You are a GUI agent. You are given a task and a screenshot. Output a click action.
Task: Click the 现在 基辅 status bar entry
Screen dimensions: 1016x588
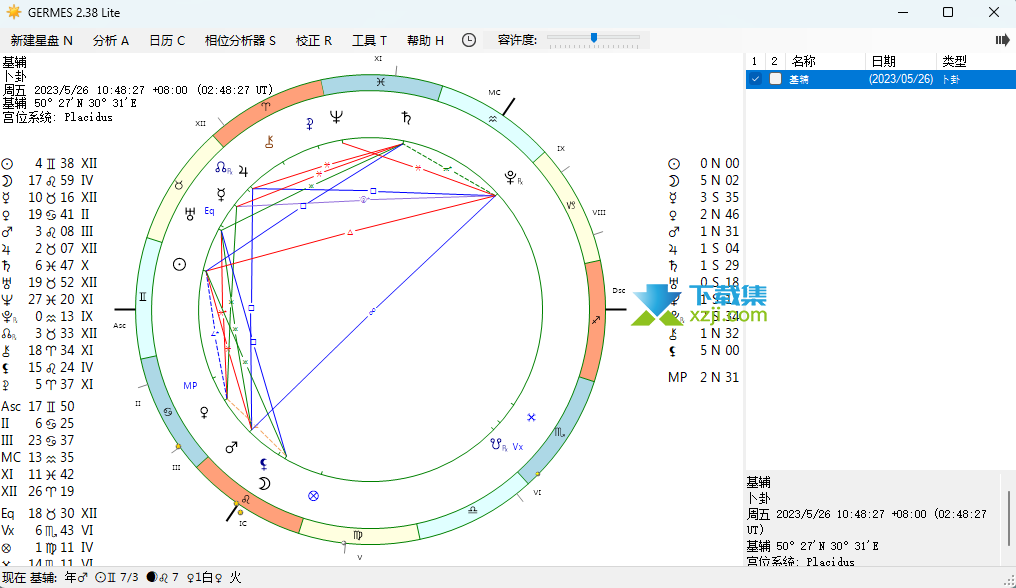point(29,578)
